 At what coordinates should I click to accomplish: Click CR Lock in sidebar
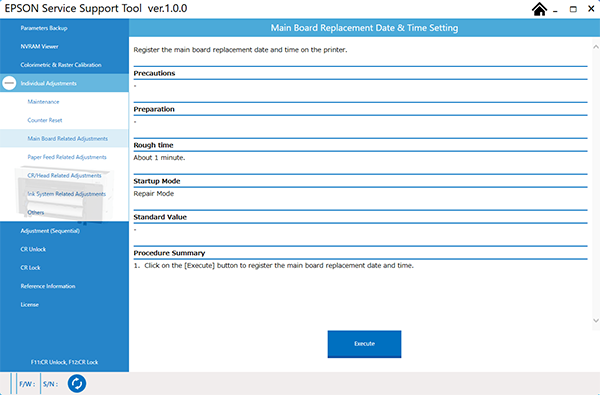point(64,268)
